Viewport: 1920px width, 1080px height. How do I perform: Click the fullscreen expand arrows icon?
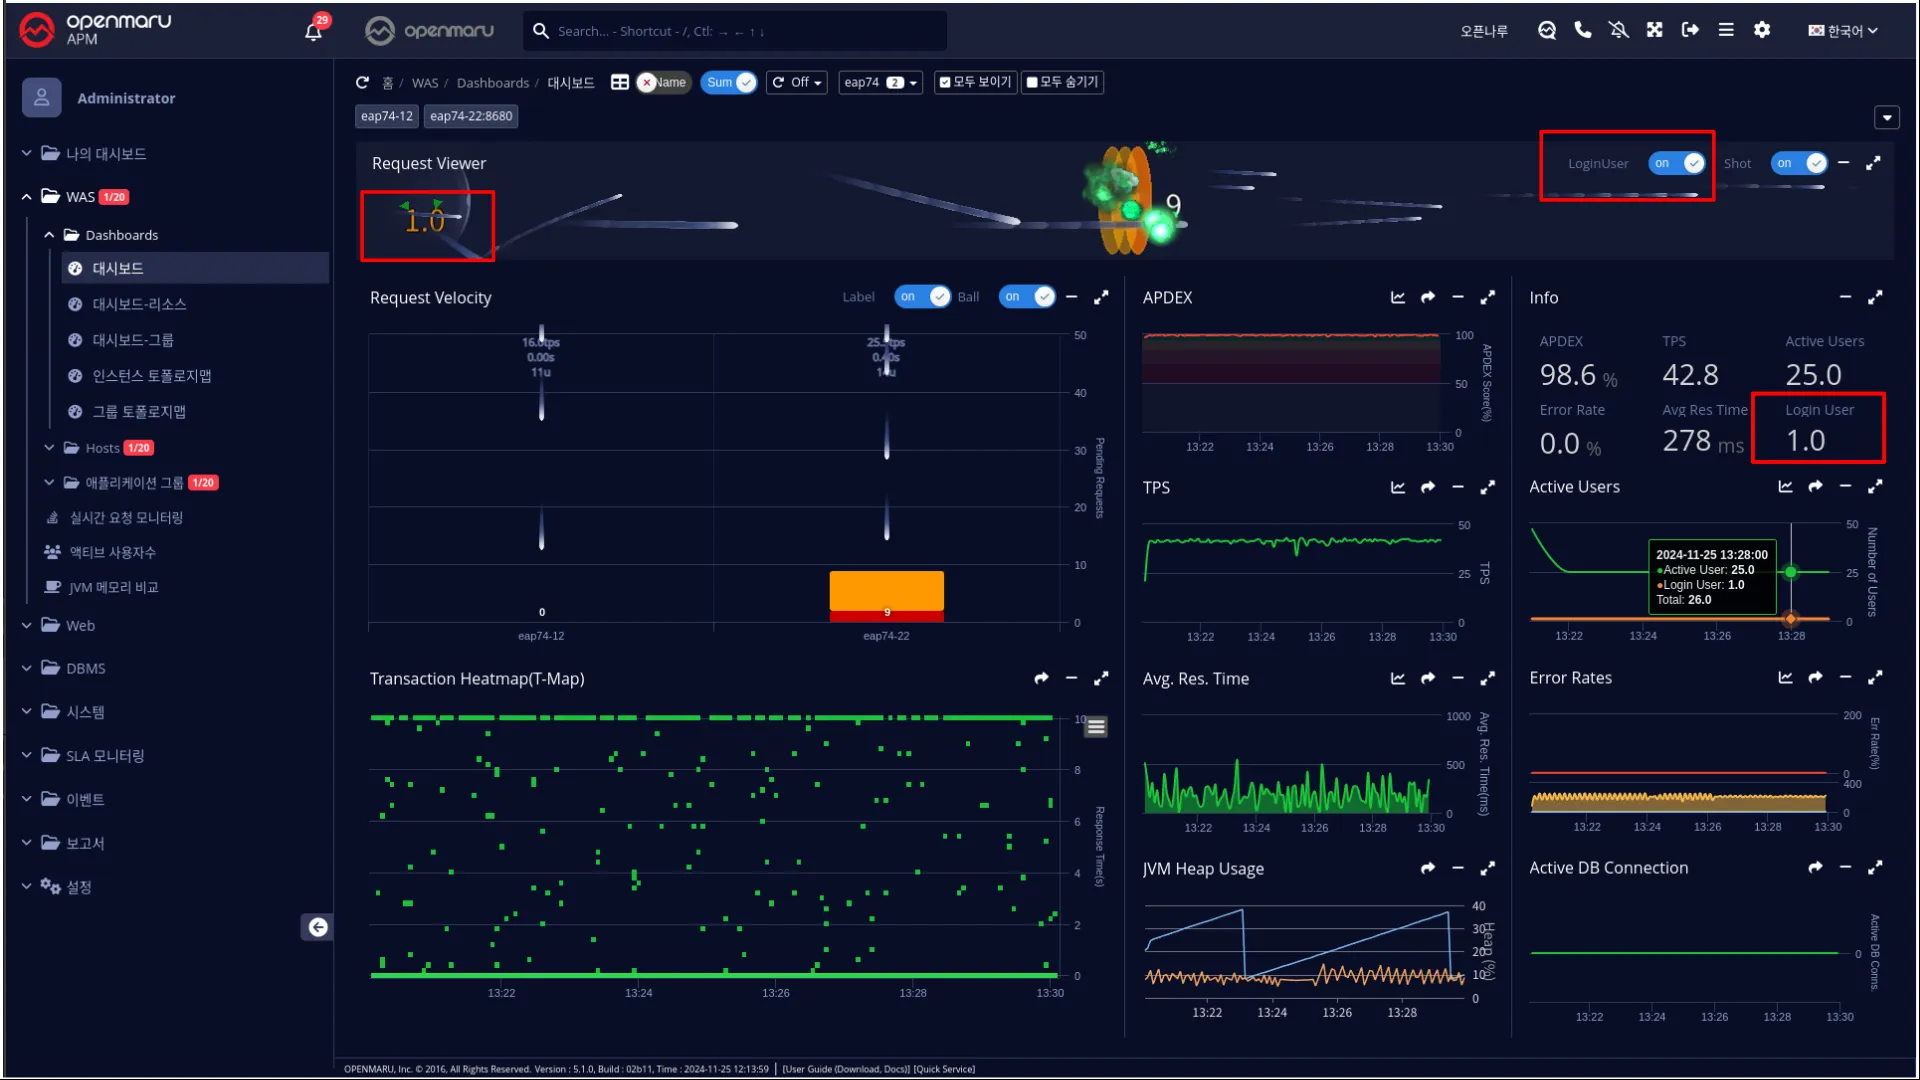[x=1654, y=30]
